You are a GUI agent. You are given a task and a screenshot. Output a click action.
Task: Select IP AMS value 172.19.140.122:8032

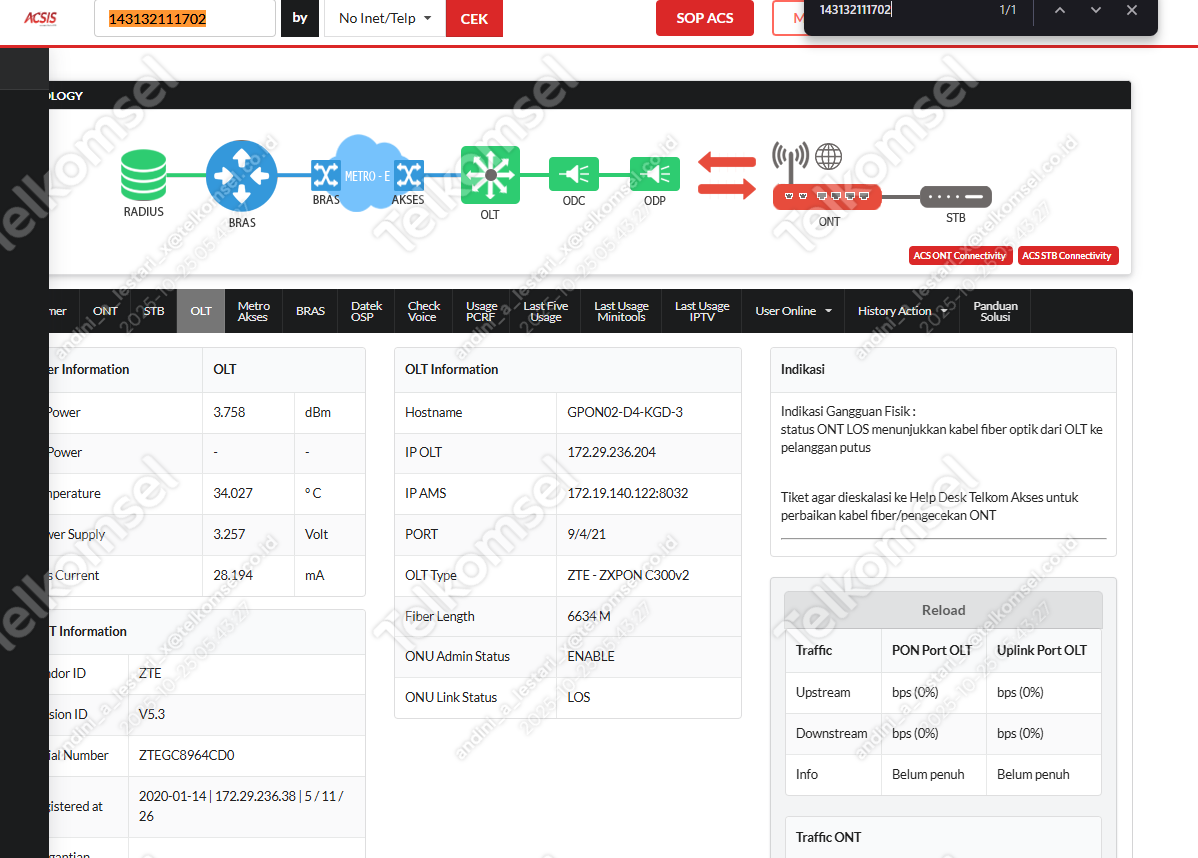[x=627, y=494]
